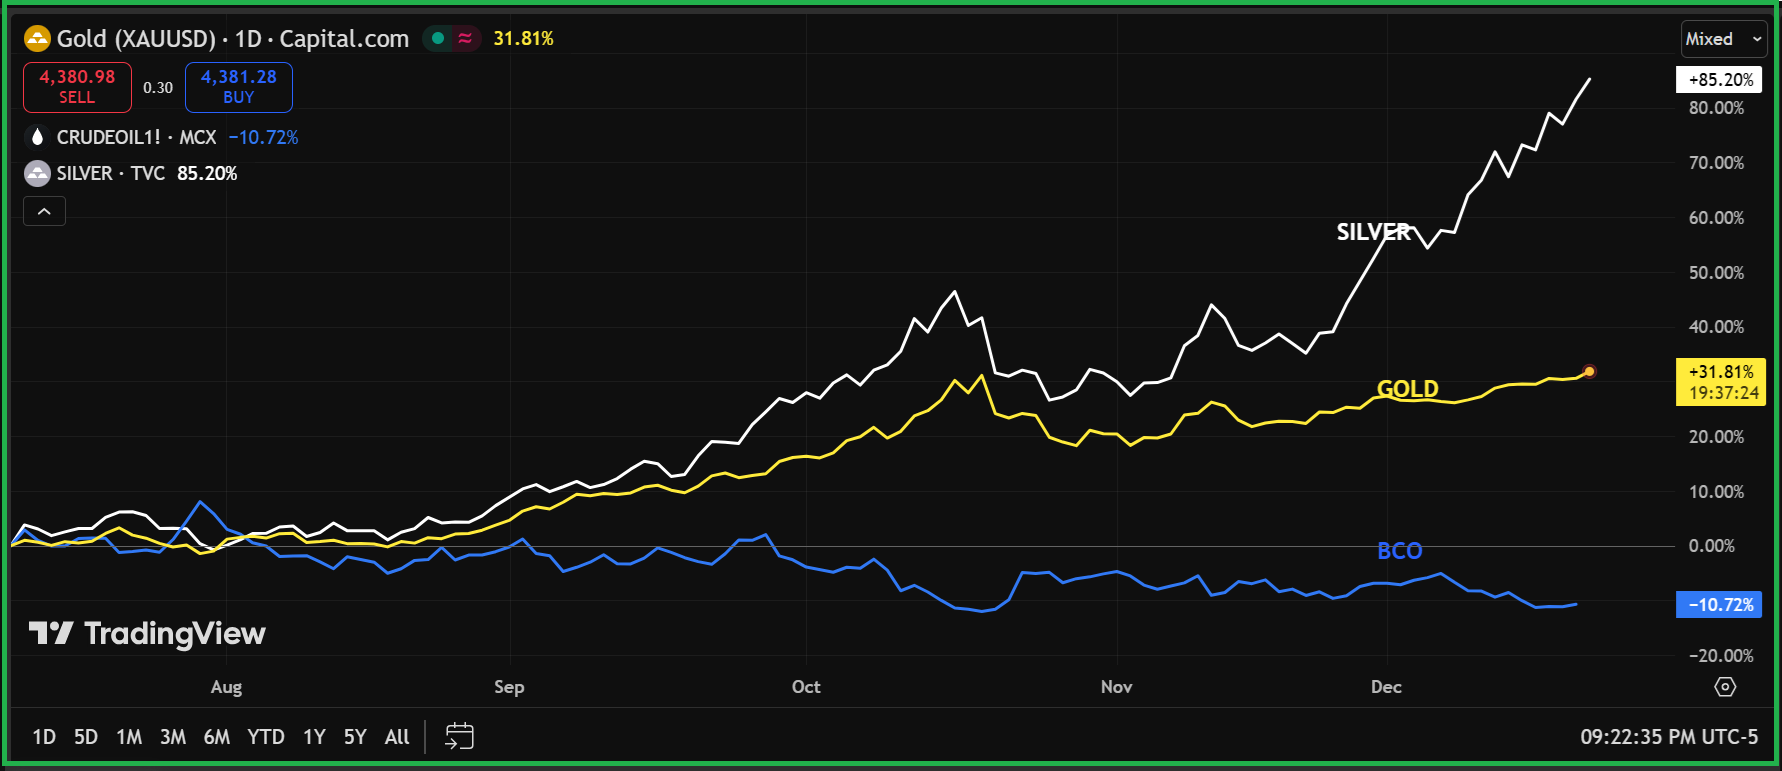
Task: Click the crude oil droplet icon
Action: pos(37,137)
